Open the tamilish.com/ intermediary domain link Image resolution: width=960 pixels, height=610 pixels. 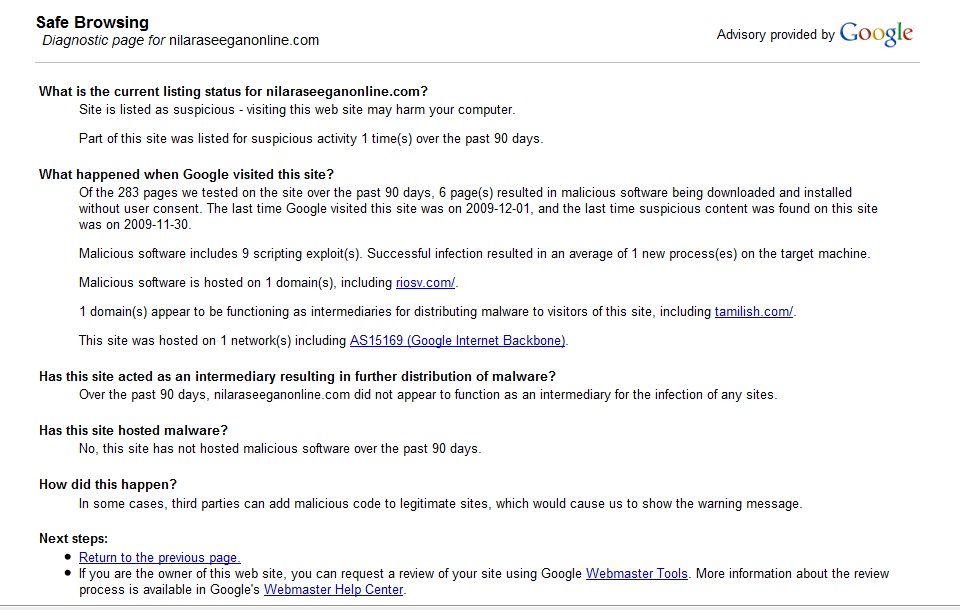coord(753,312)
